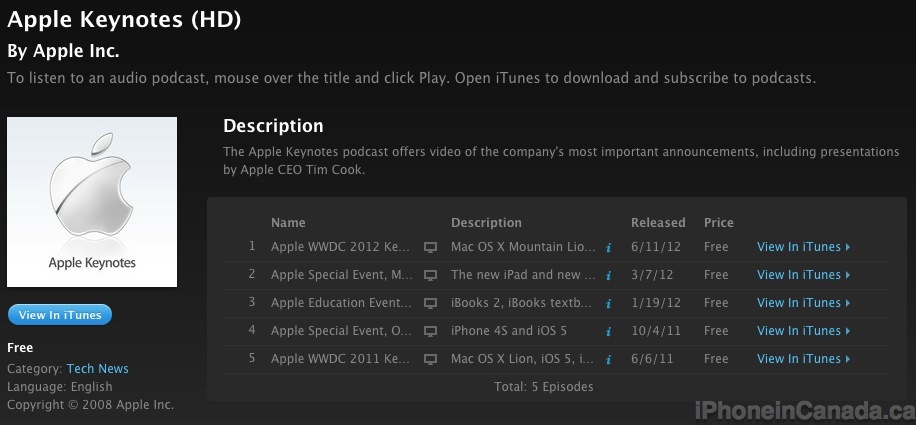The image size is (916, 425).
Task: Open info icon beside the new iPad description
Action: click(x=608, y=276)
